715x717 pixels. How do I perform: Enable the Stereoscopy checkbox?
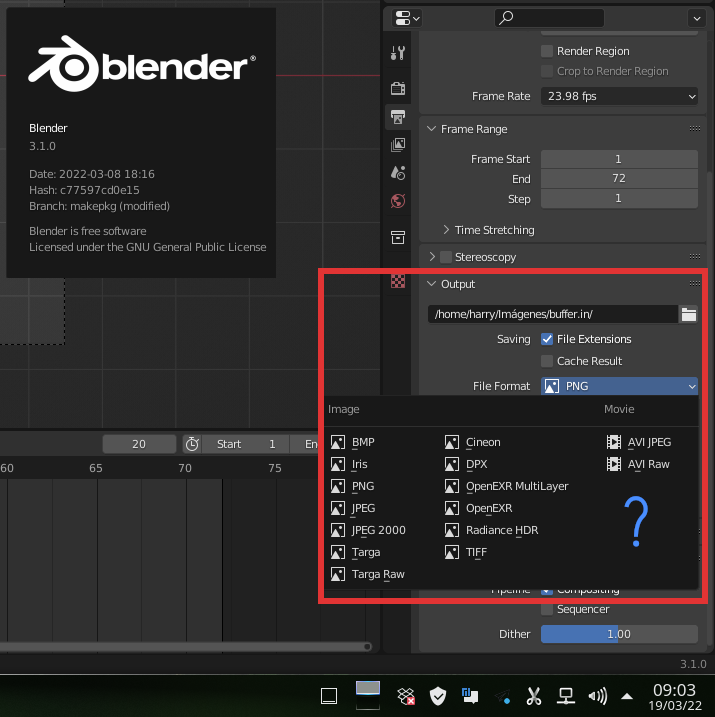click(x=446, y=257)
